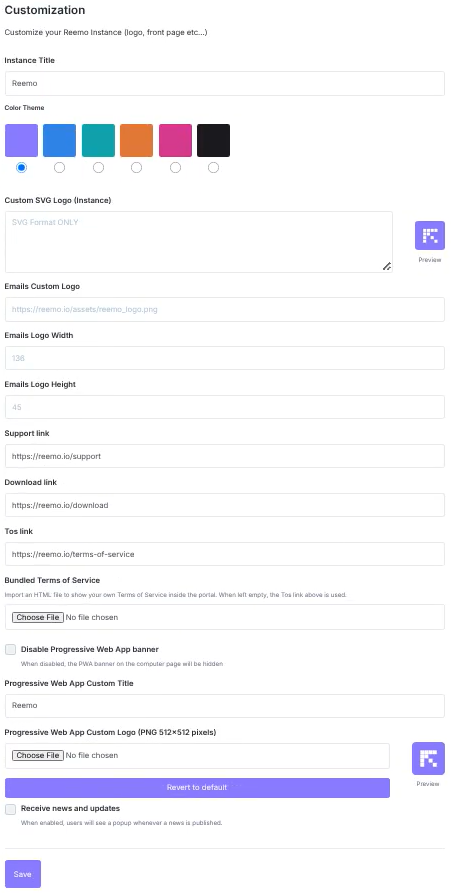Click 'Receive news and updates' label text

tap(70, 809)
